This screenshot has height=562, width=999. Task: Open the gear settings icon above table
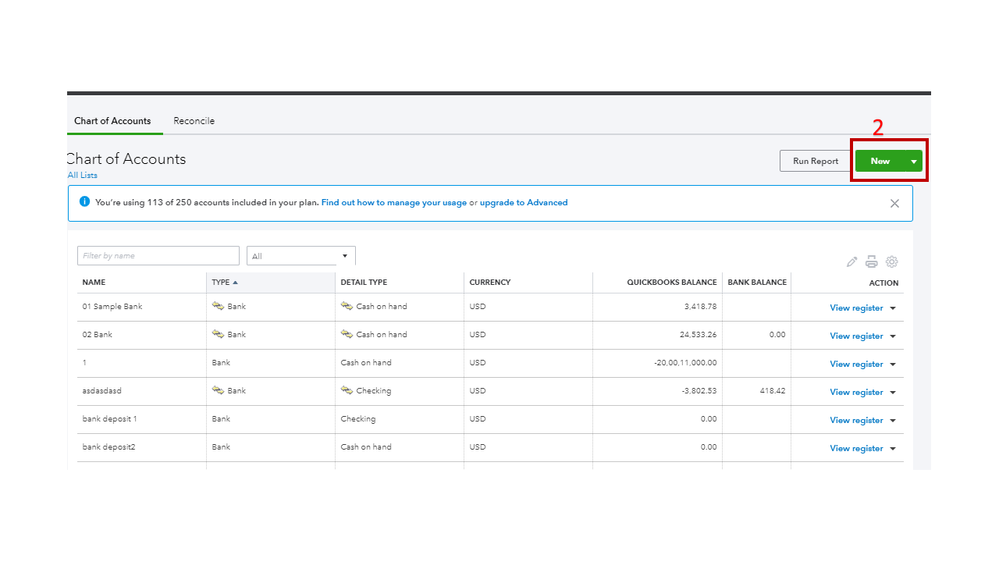(x=892, y=262)
